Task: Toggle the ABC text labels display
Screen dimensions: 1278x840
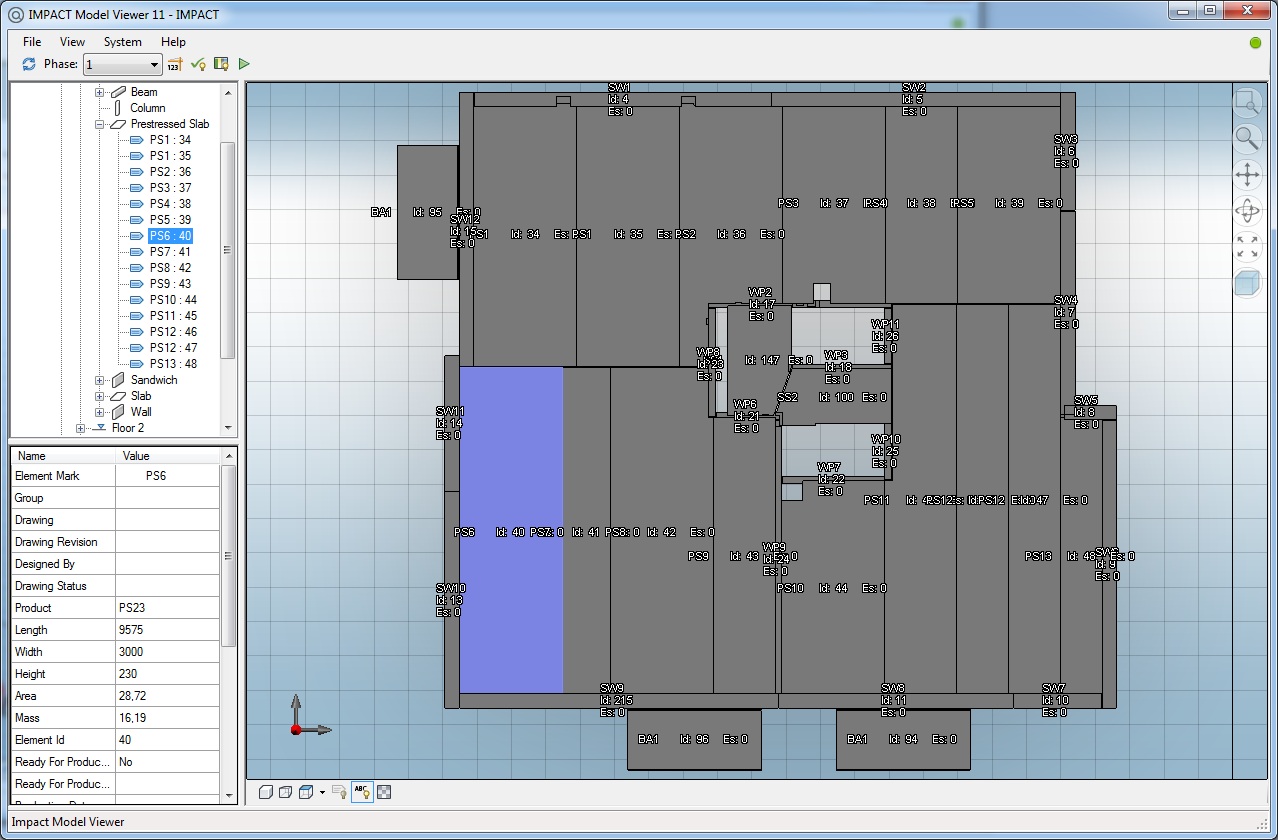Action: [x=361, y=791]
